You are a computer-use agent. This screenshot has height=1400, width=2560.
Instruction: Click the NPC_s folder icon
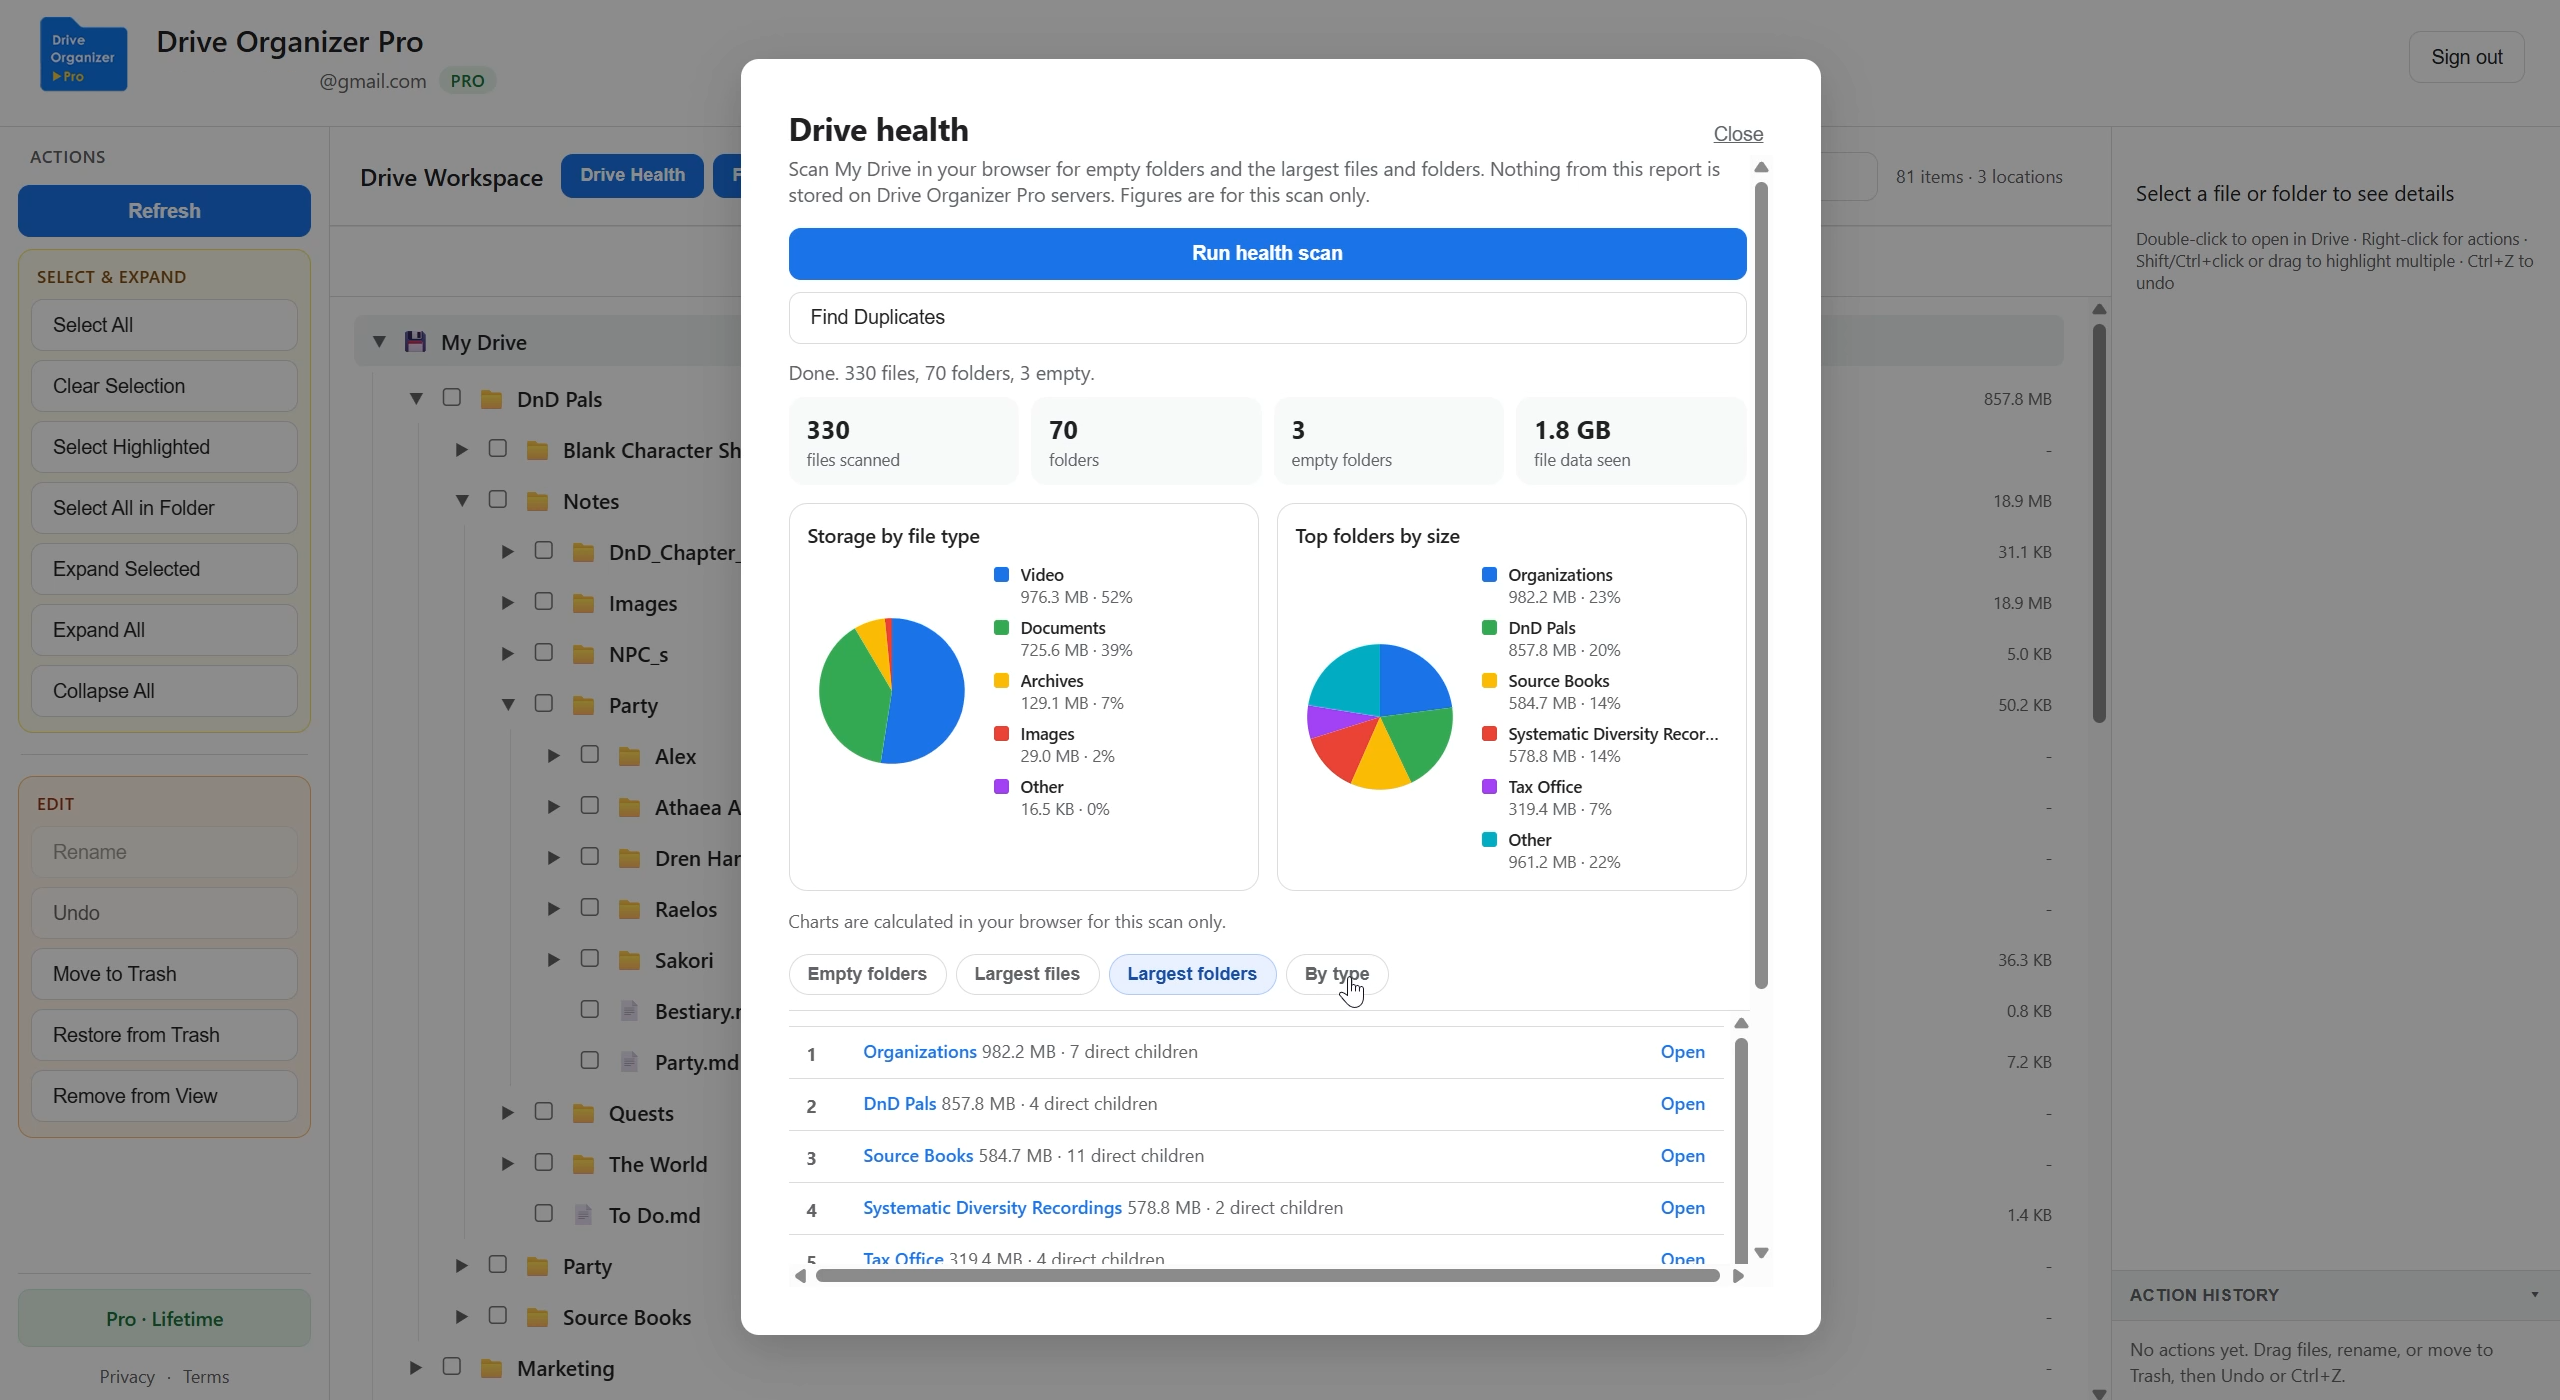(583, 654)
